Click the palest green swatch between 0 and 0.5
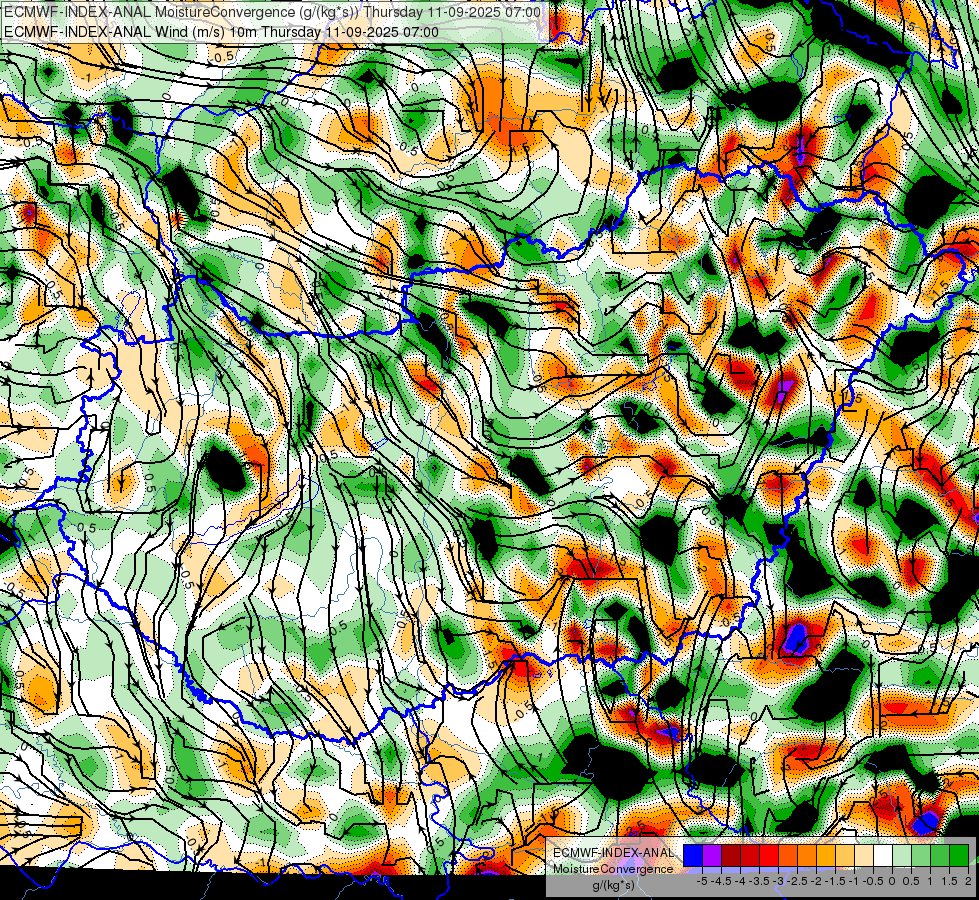This screenshot has height=900, width=979. pos(902,856)
